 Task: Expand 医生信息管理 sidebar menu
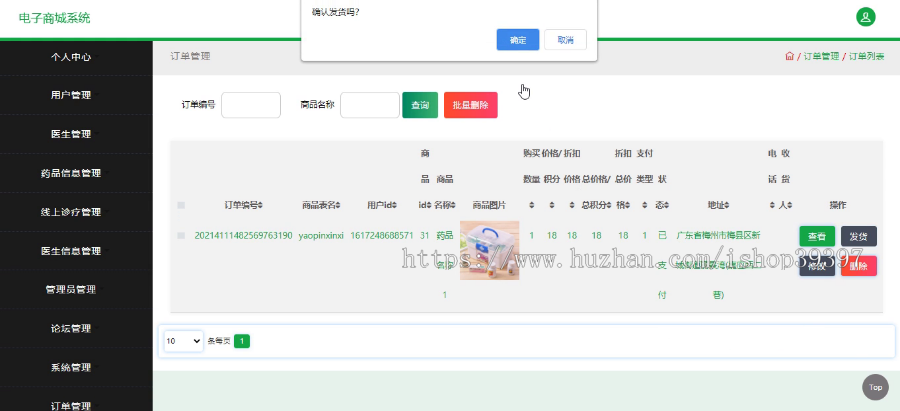(x=71, y=251)
